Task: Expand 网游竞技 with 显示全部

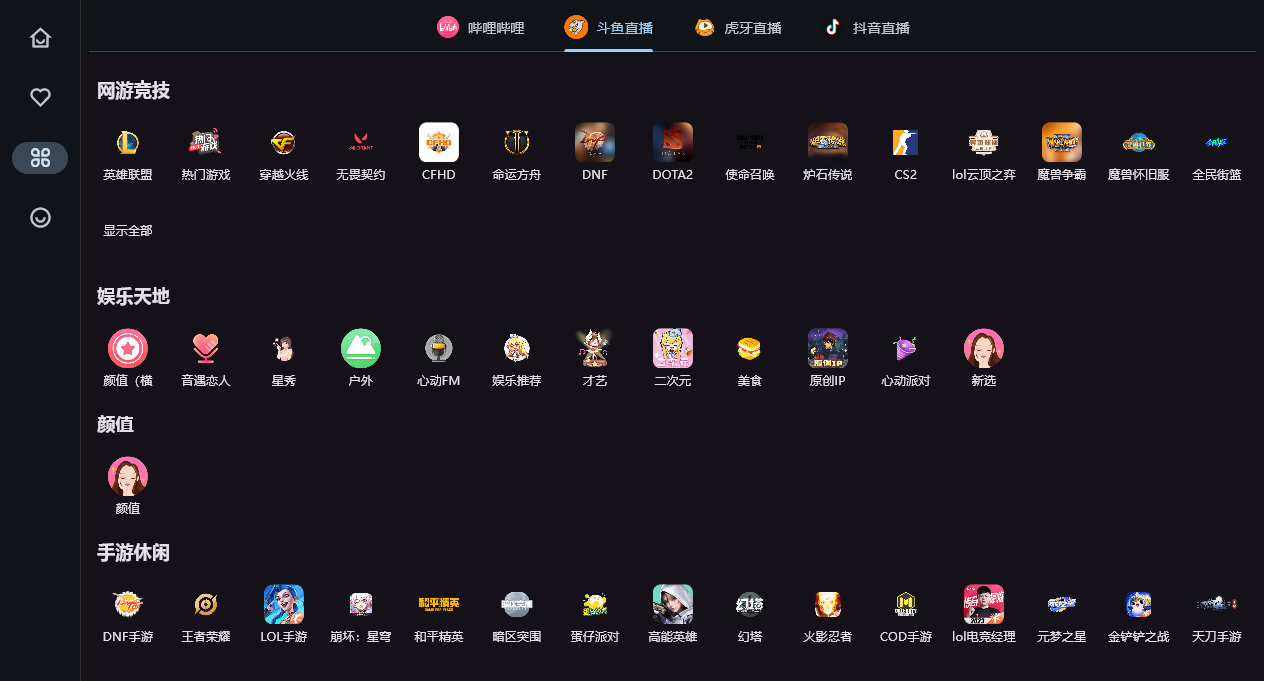Action: (x=128, y=231)
